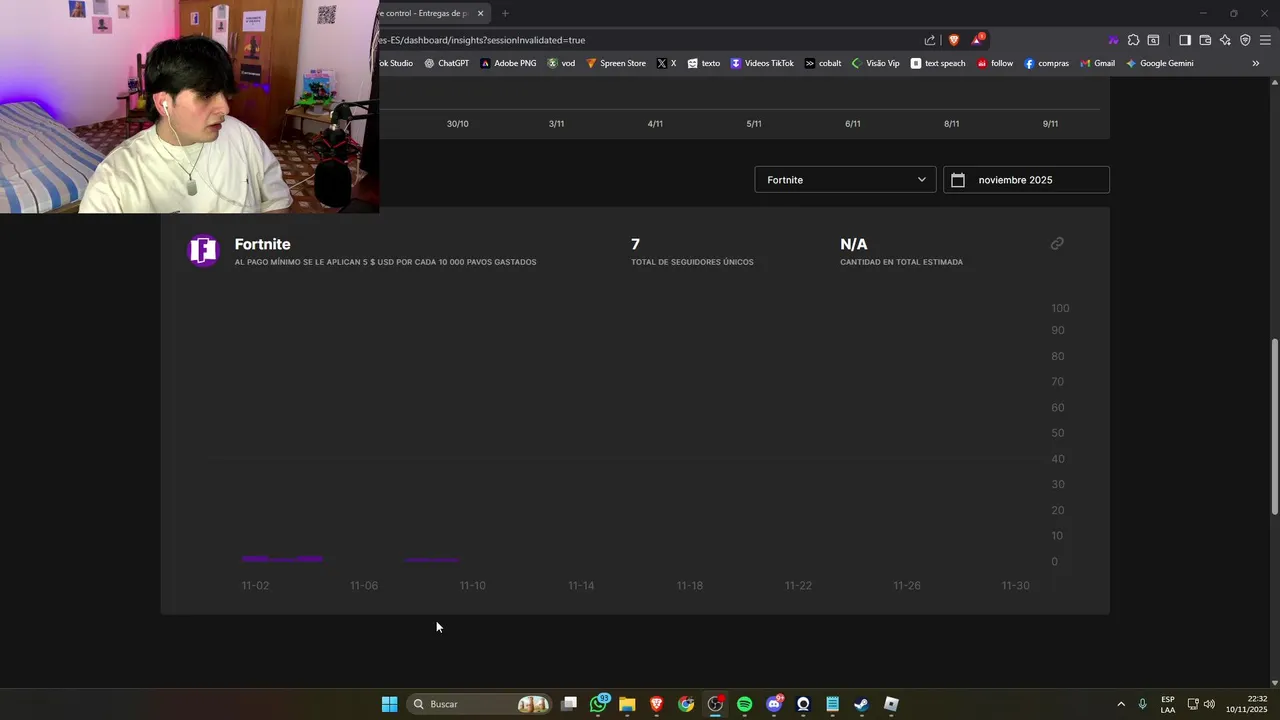Open the Brave VPN shield icon
The width and height of the screenshot is (1280, 720).
point(1245,40)
